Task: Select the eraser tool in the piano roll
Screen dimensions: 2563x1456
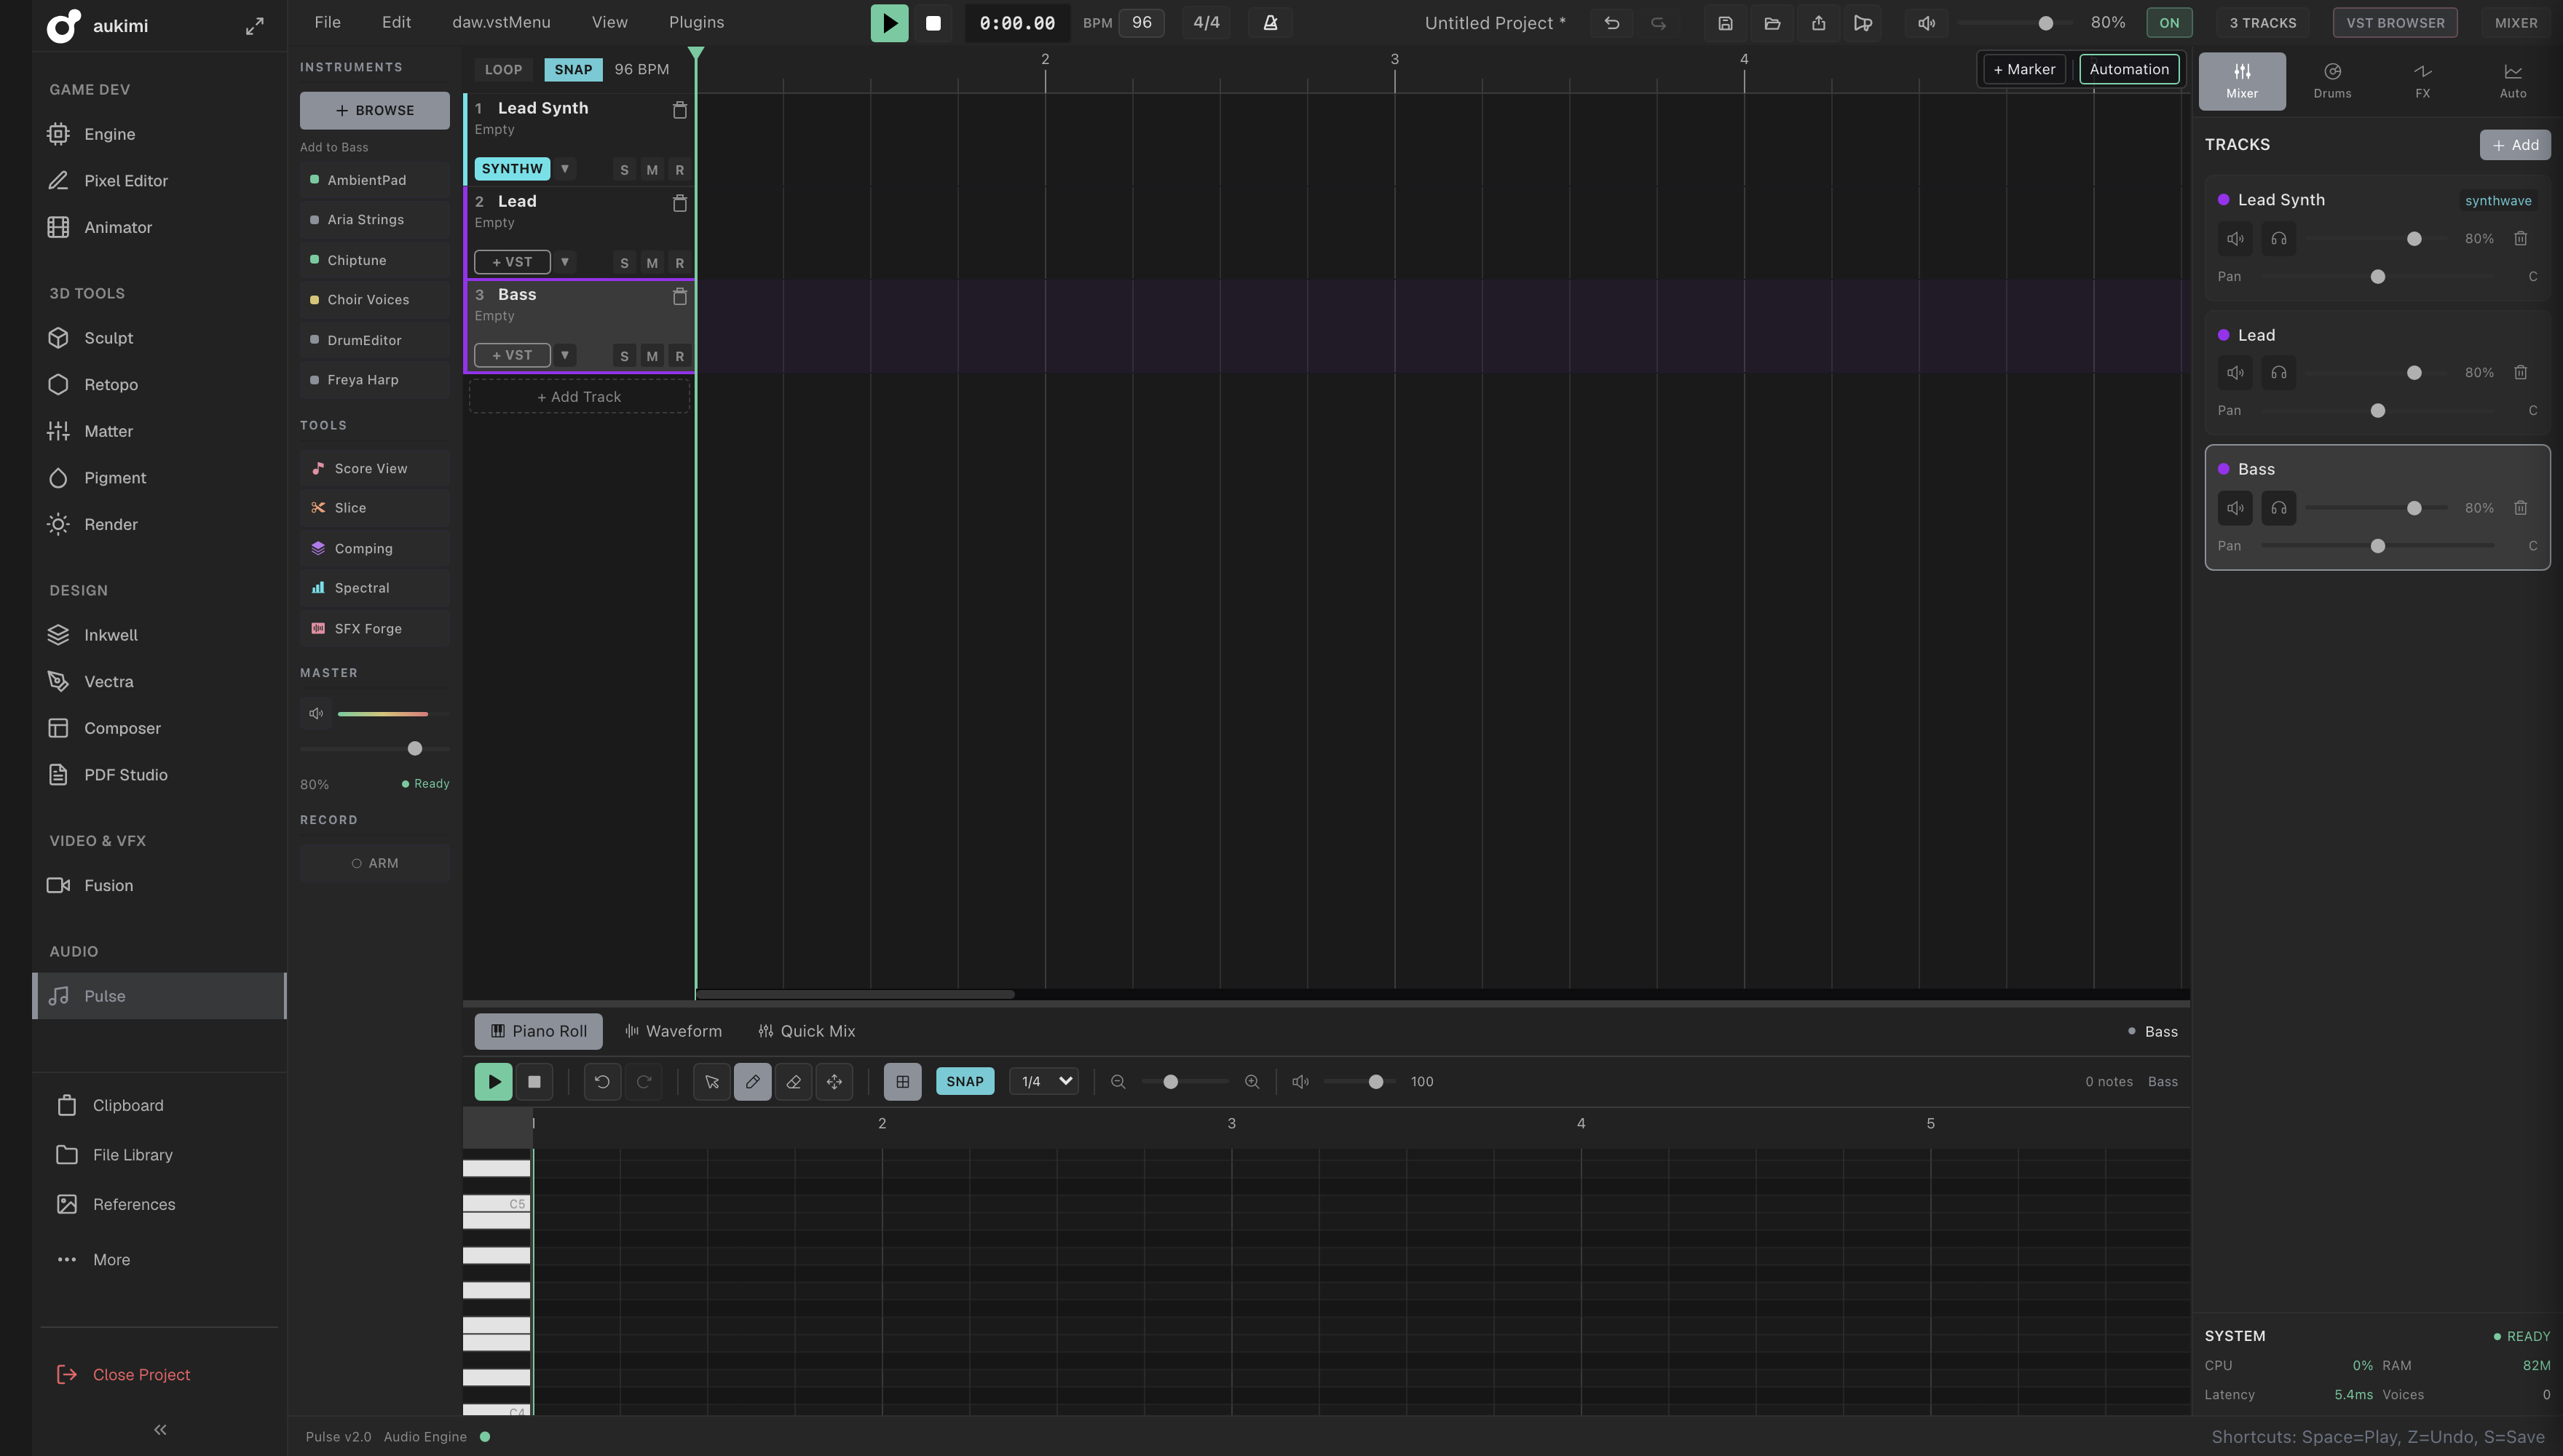Action: pyautogui.click(x=794, y=1081)
